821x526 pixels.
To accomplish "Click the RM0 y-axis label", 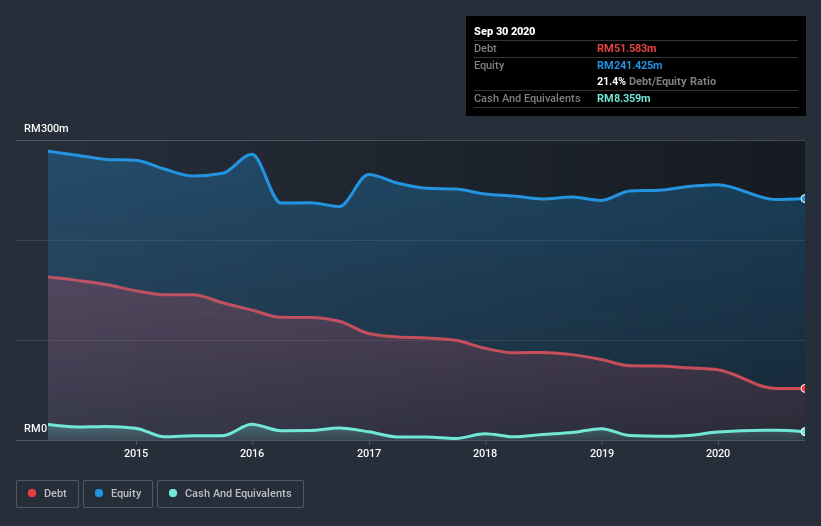I will point(35,428).
